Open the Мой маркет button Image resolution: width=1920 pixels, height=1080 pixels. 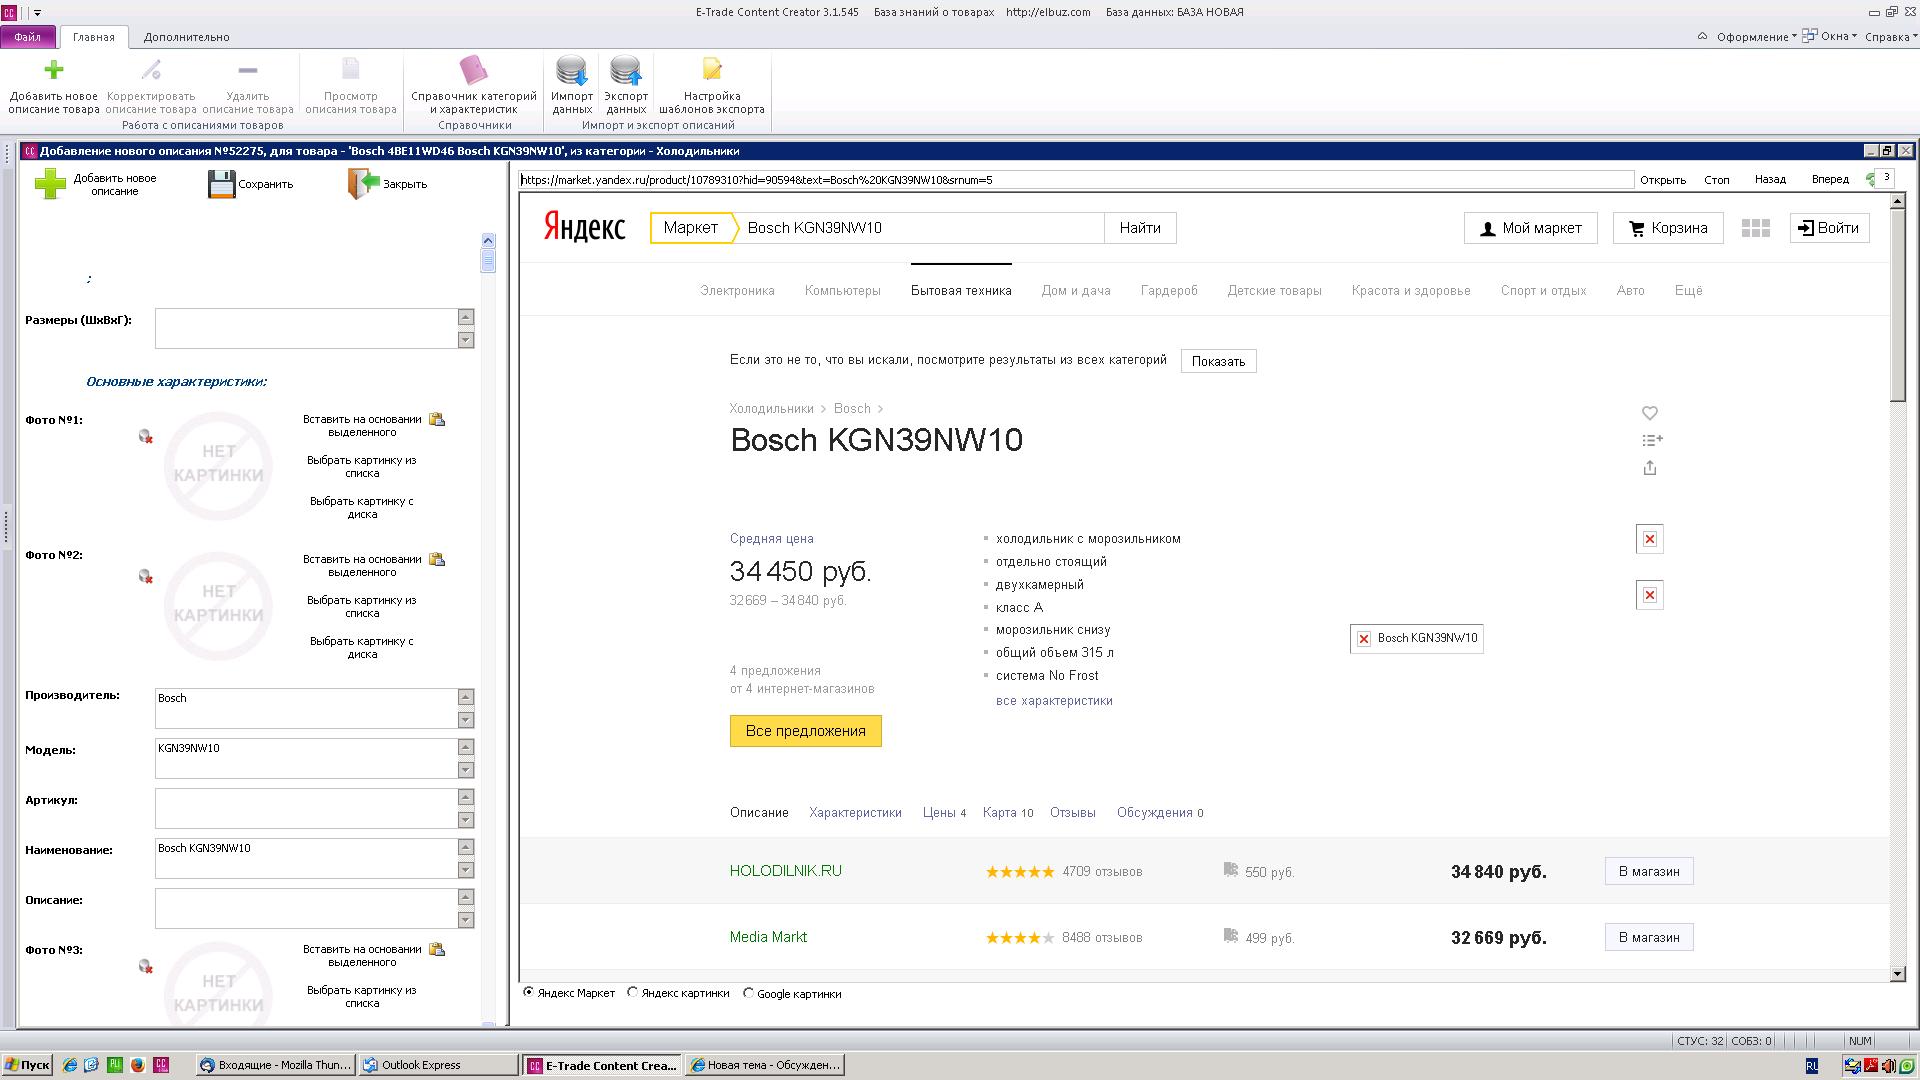1531,228
